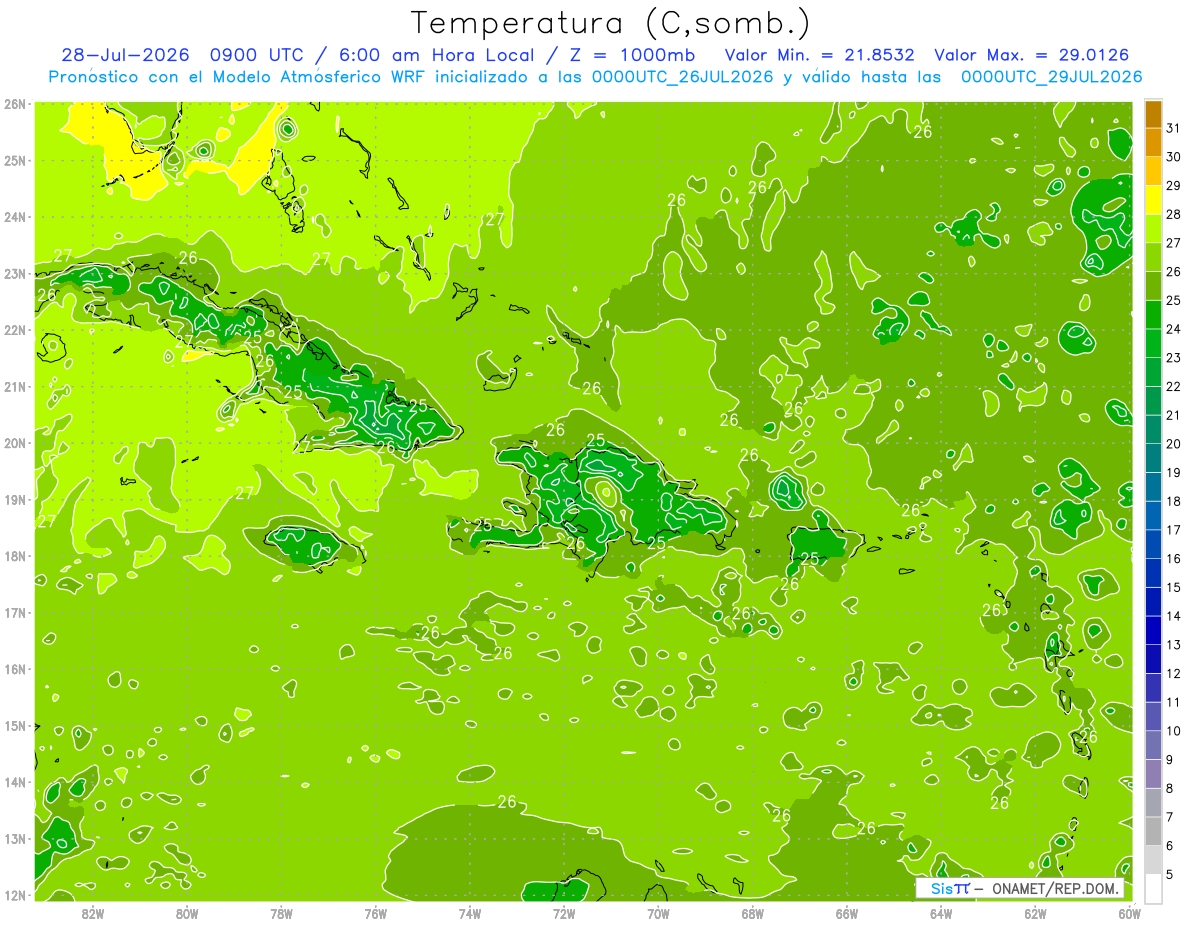The height and width of the screenshot is (927, 1200).
Task: Click the latitude axis label "18N"
Action: point(15,556)
